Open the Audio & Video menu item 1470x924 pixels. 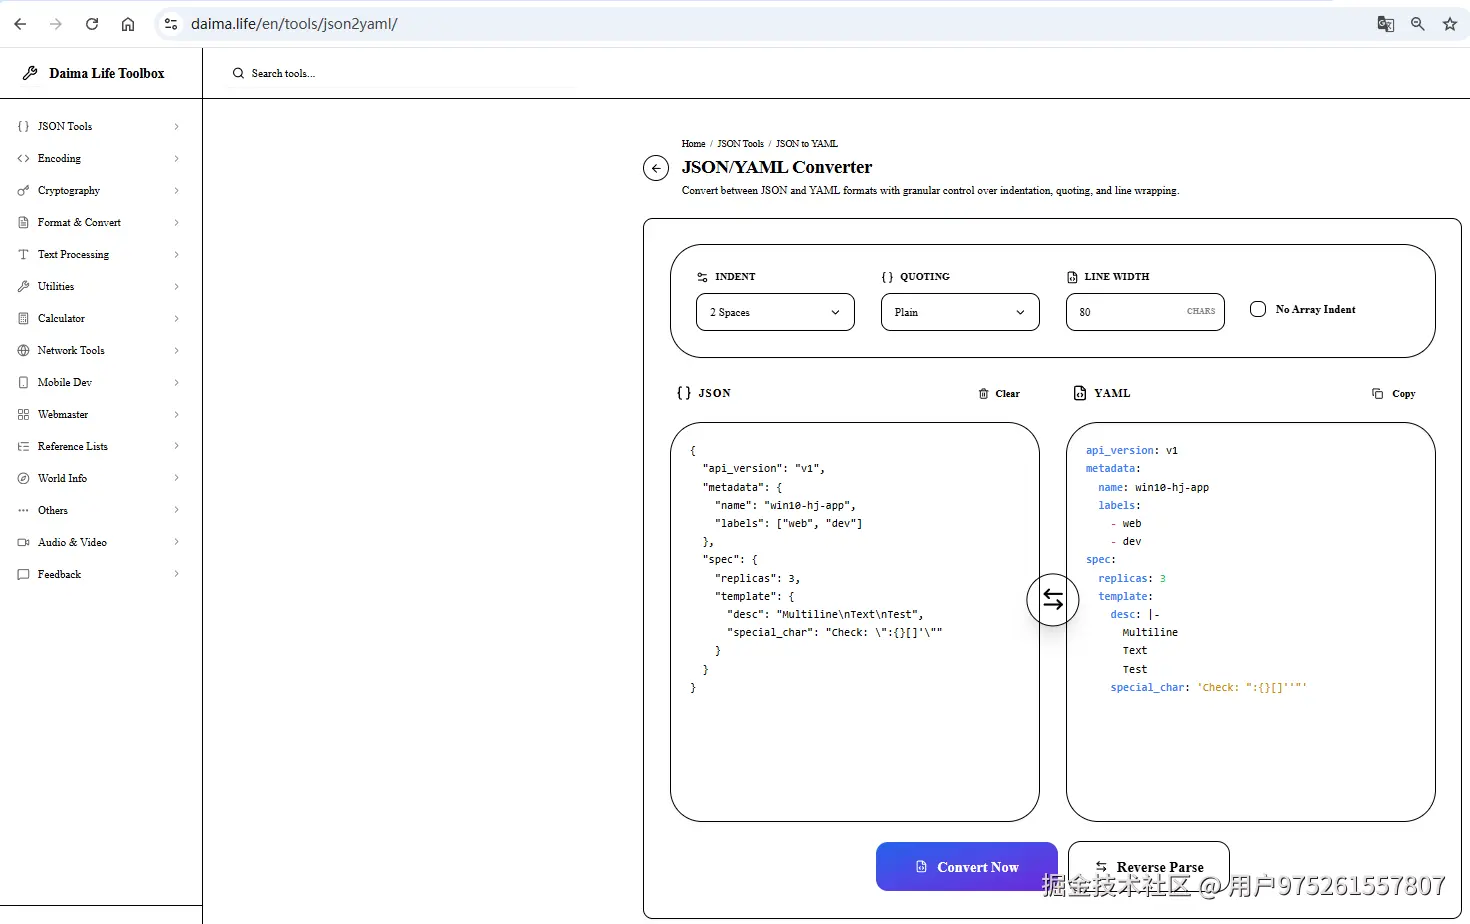click(x=100, y=542)
